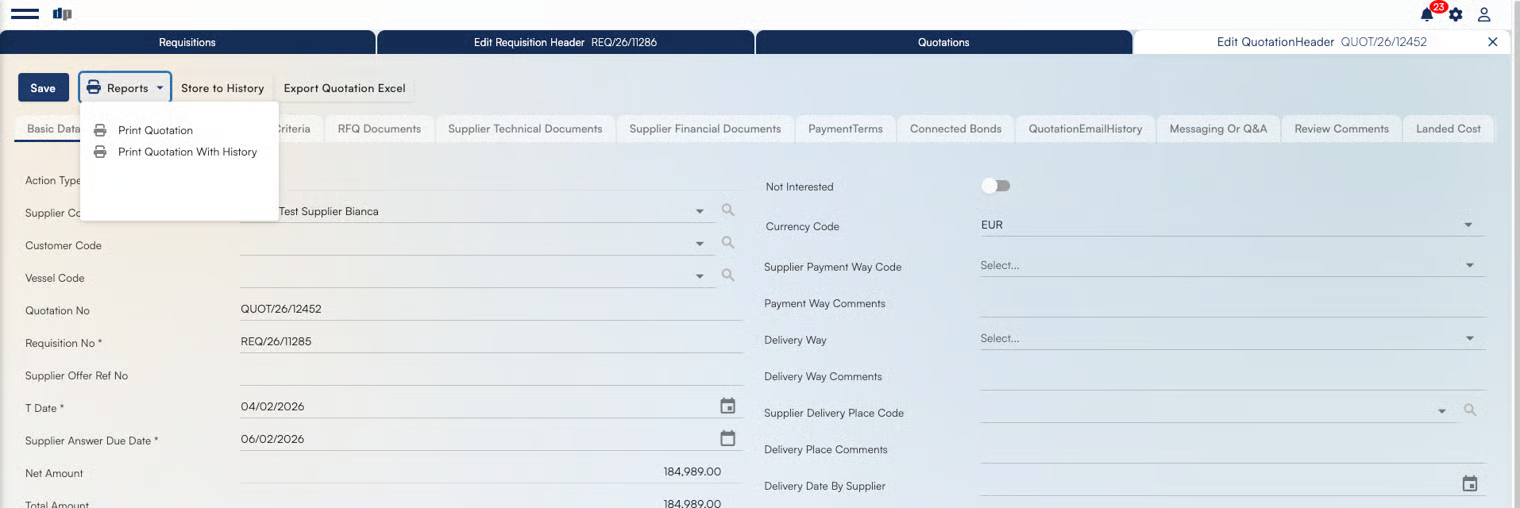The image size is (1520, 508).
Task: Click the Save button
Action: coord(43,88)
